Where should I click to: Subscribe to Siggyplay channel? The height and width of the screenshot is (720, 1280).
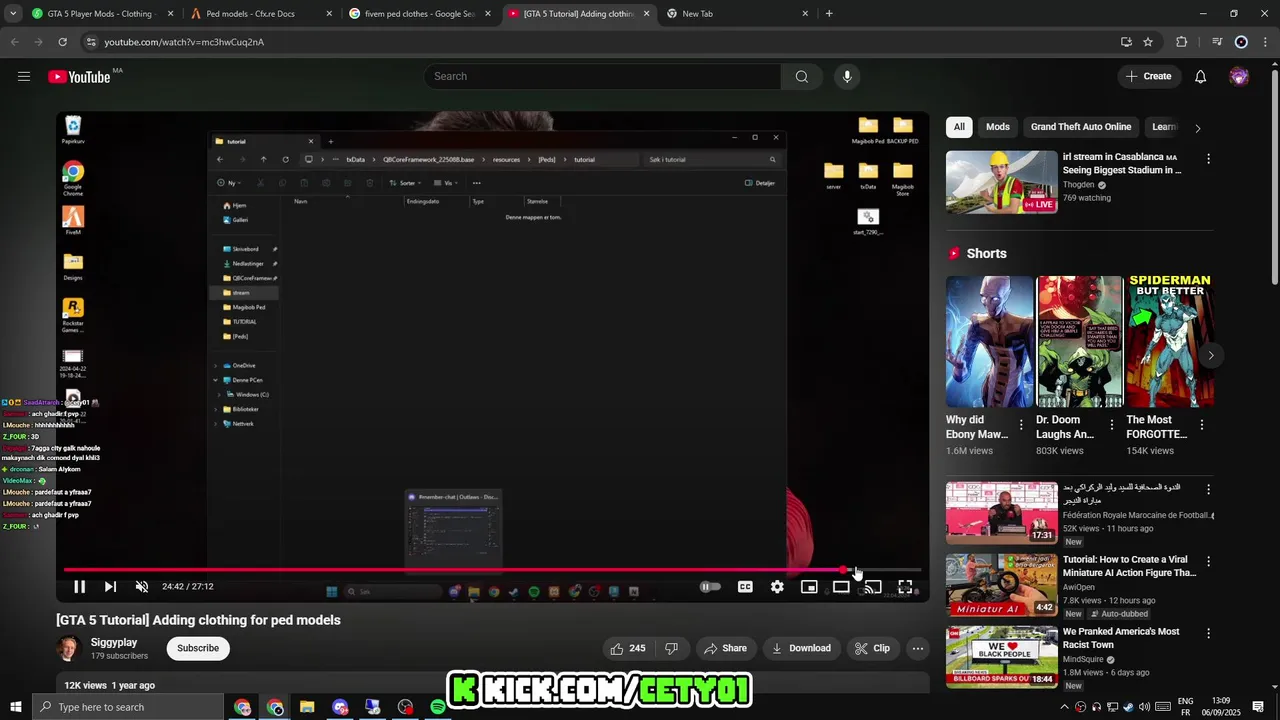pyautogui.click(x=198, y=648)
